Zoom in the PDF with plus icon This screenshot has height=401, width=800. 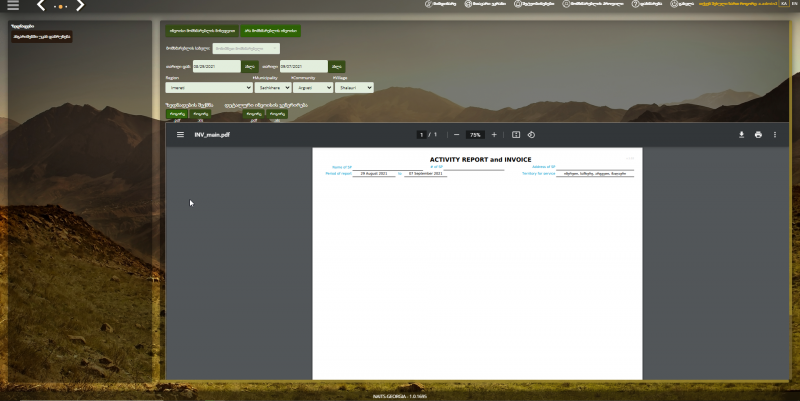pos(494,135)
